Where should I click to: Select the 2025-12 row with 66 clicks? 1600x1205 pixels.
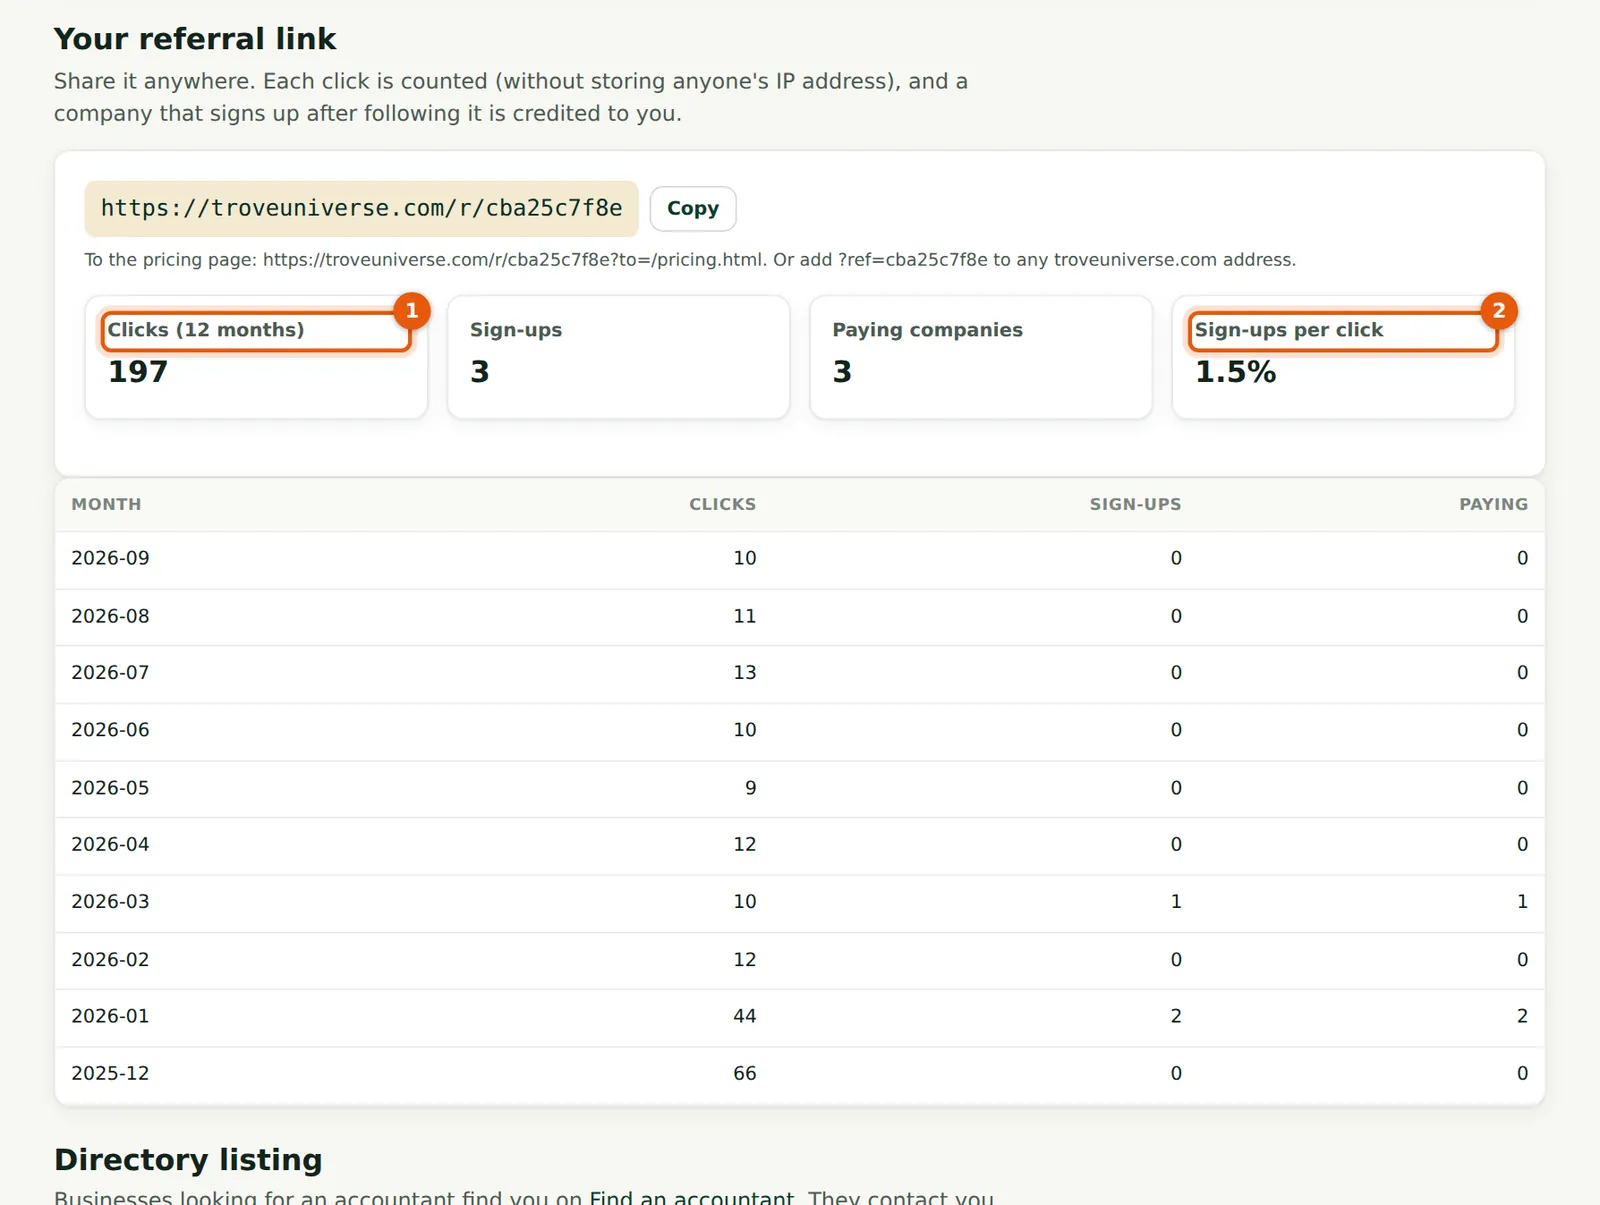tap(800, 1075)
